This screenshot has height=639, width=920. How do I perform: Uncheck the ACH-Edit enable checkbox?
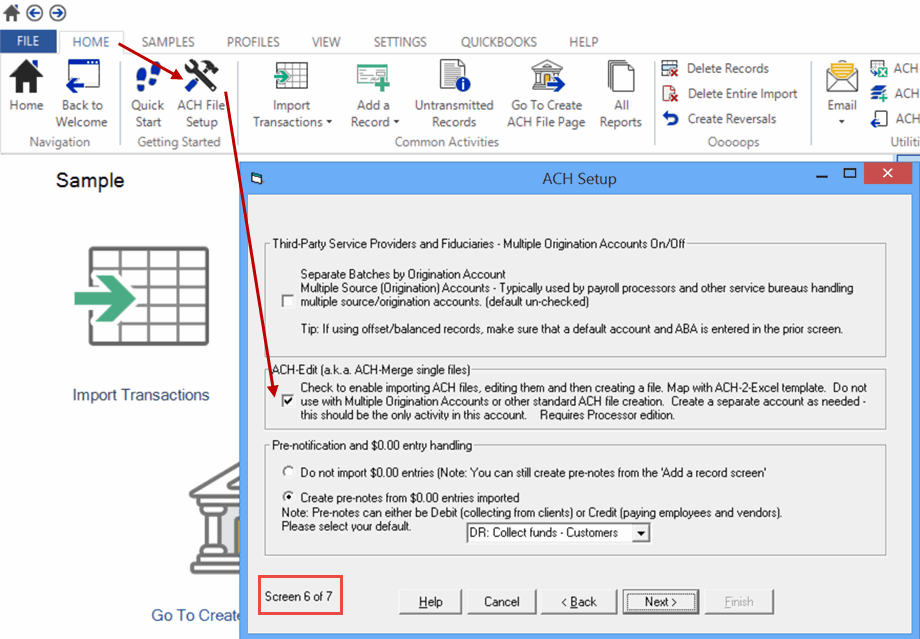[x=288, y=400]
